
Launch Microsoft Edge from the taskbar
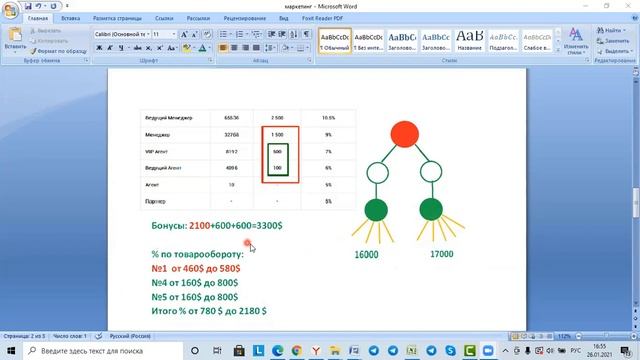278,351
